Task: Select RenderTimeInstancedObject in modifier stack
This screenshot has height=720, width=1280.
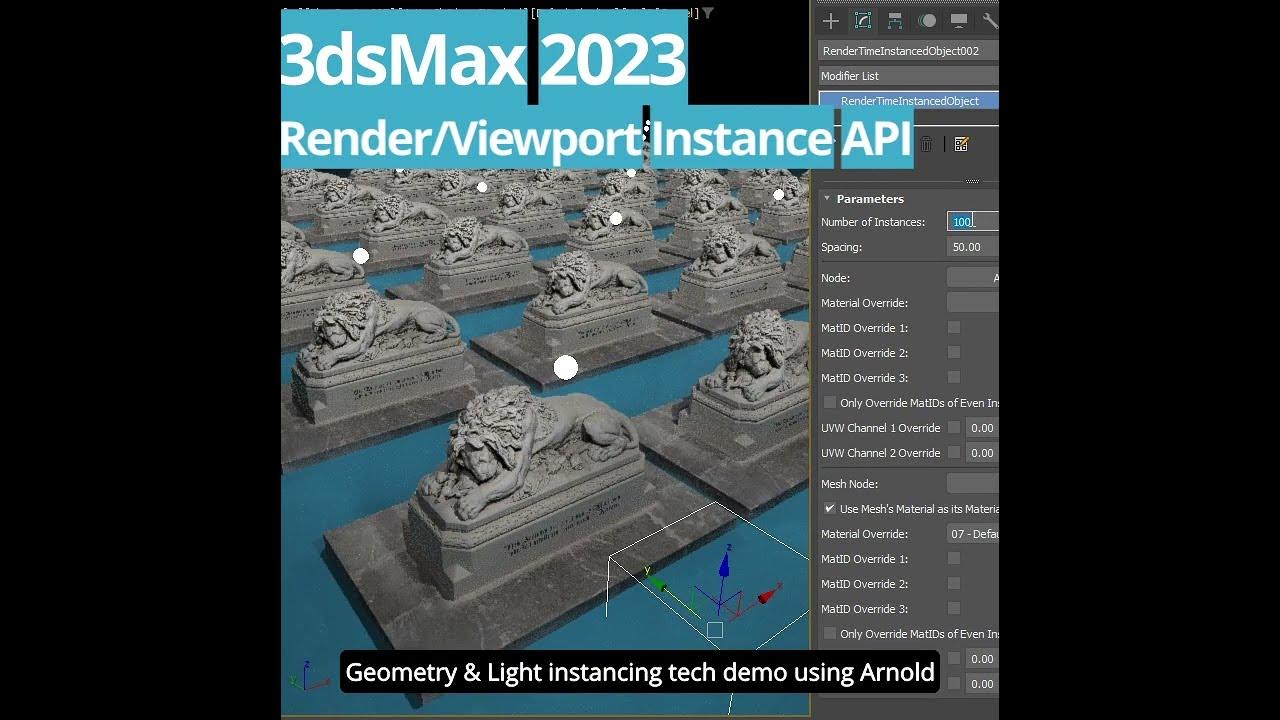Action: click(x=909, y=101)
